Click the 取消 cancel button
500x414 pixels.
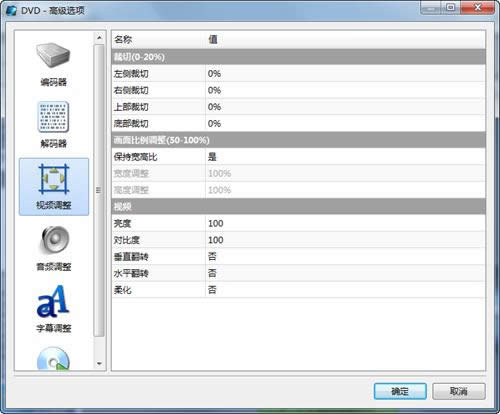click(x=459, y=391)
